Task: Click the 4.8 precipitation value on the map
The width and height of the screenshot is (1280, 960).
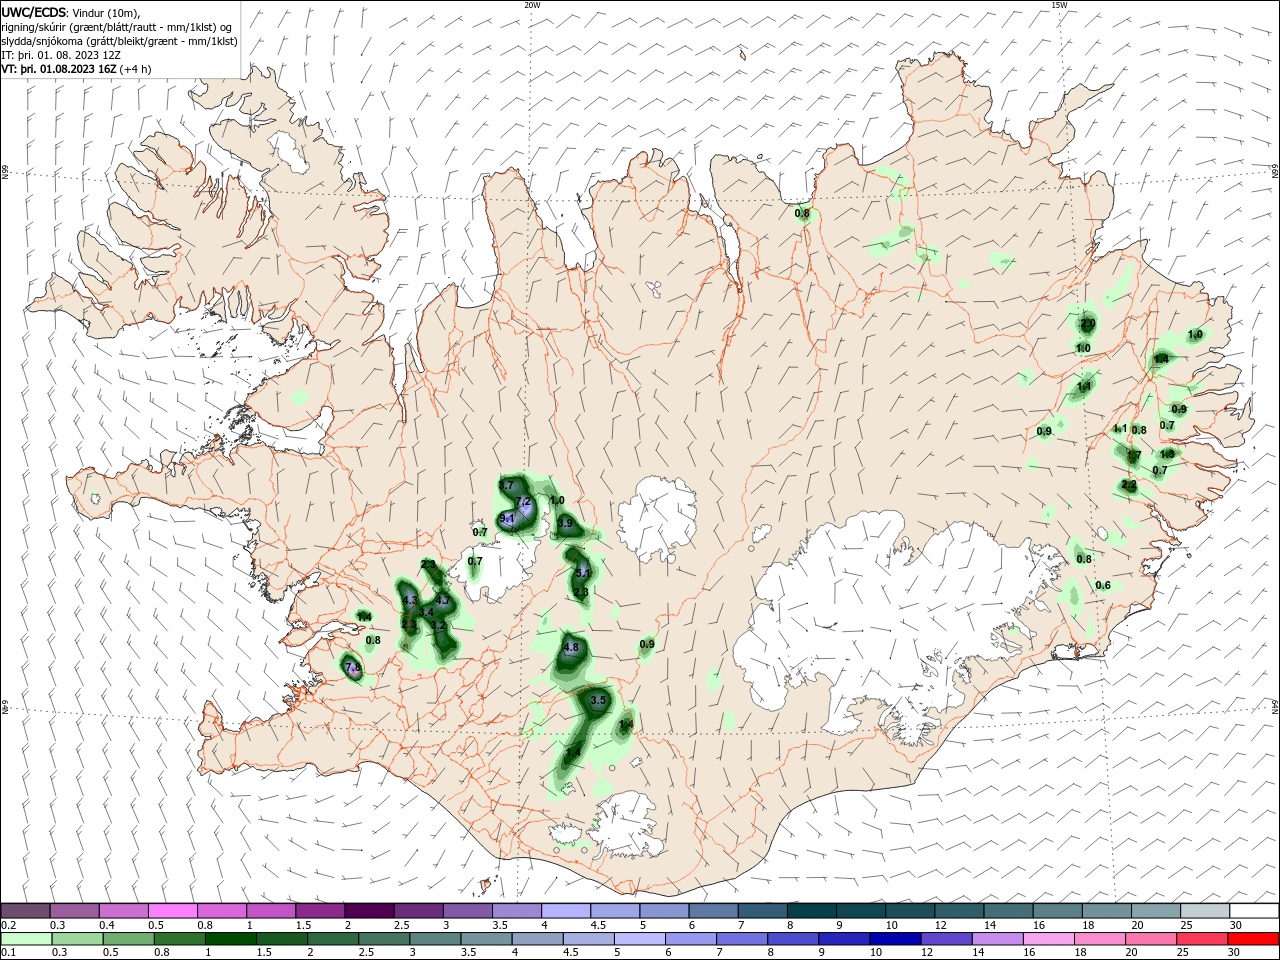Action: 571,648
